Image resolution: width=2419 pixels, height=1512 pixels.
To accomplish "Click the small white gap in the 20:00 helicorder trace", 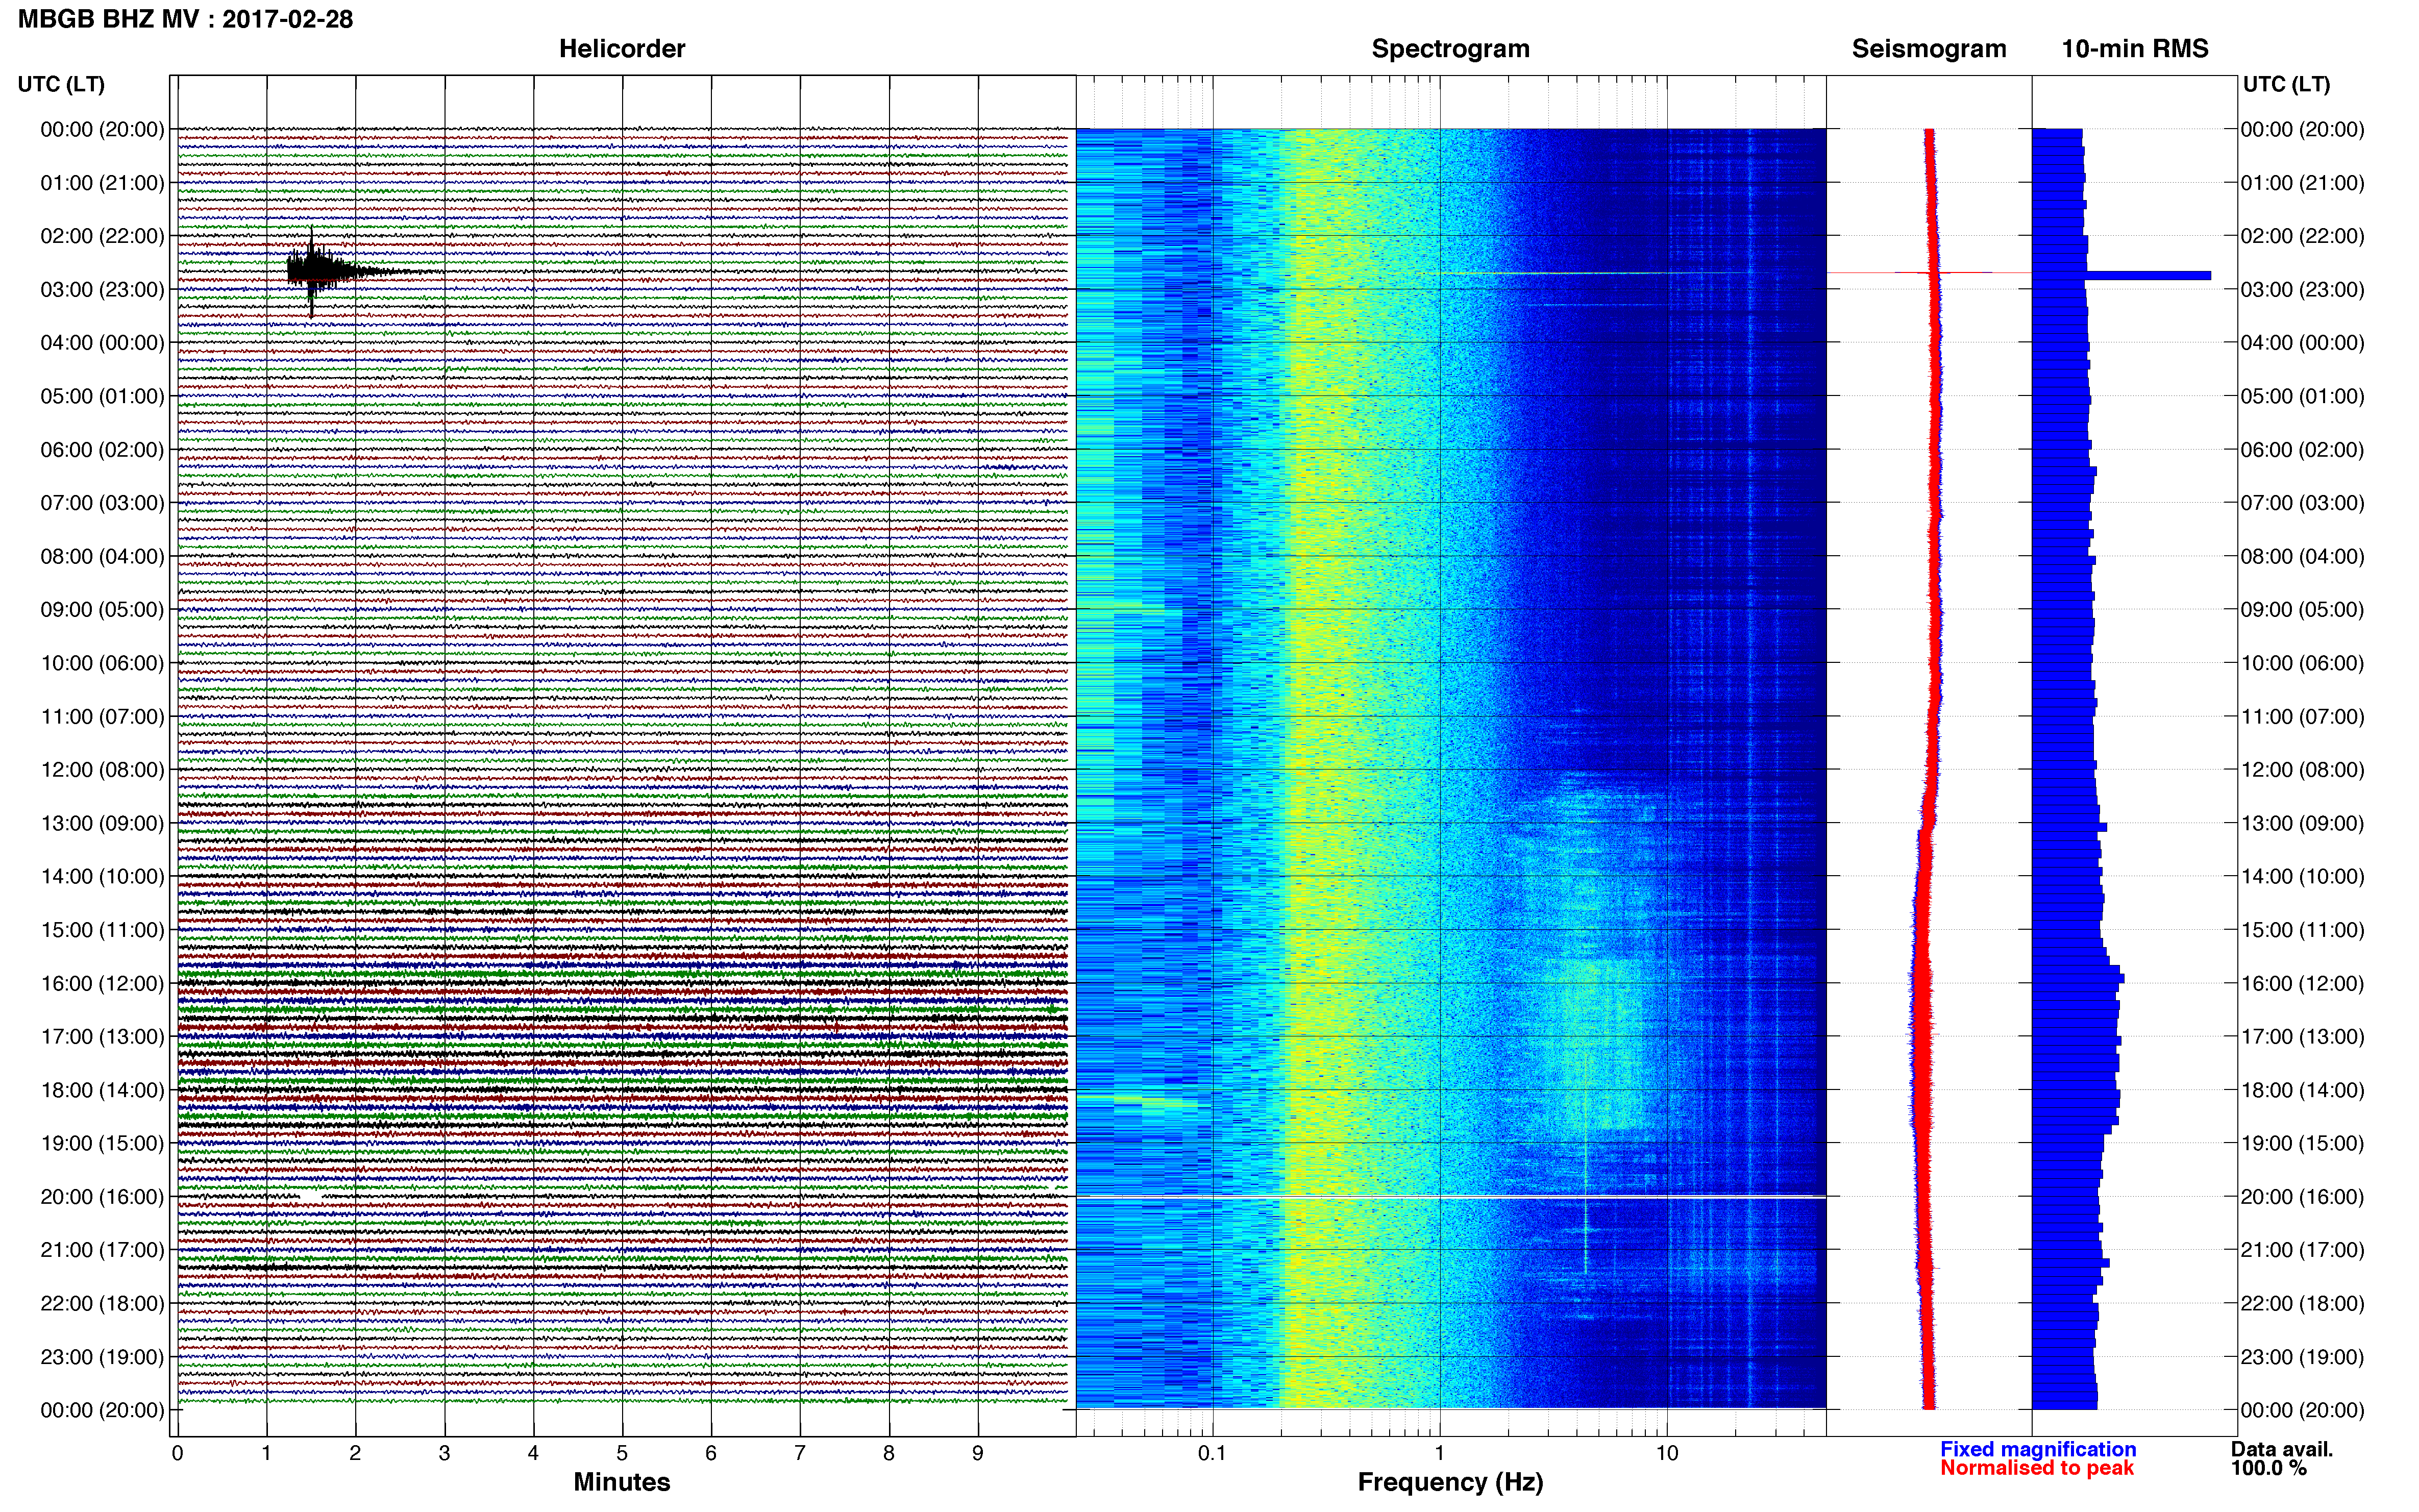I will pos(311,1196).
